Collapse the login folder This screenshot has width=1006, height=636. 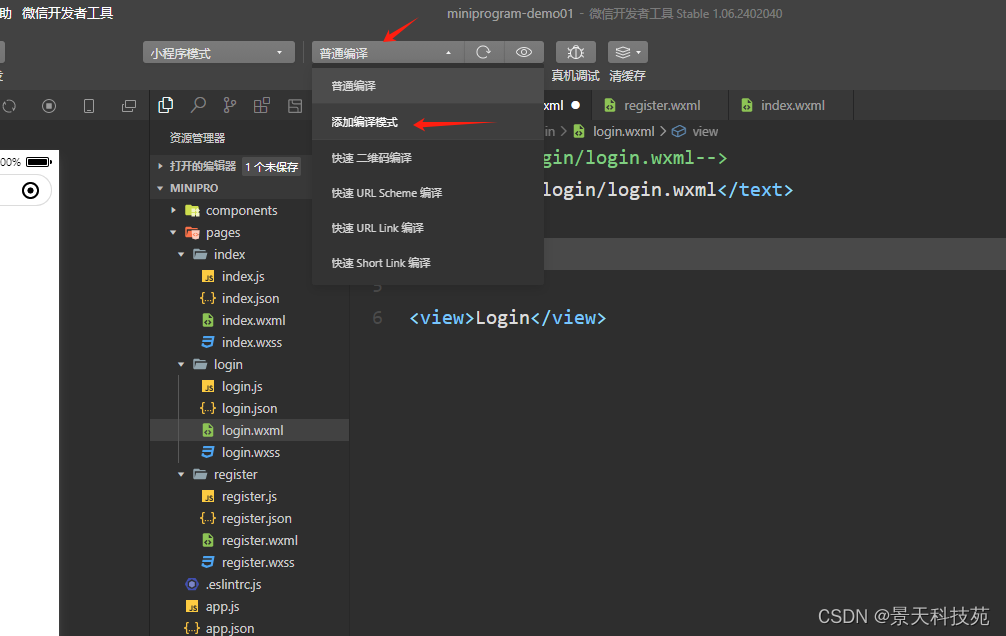pos(181,365)
